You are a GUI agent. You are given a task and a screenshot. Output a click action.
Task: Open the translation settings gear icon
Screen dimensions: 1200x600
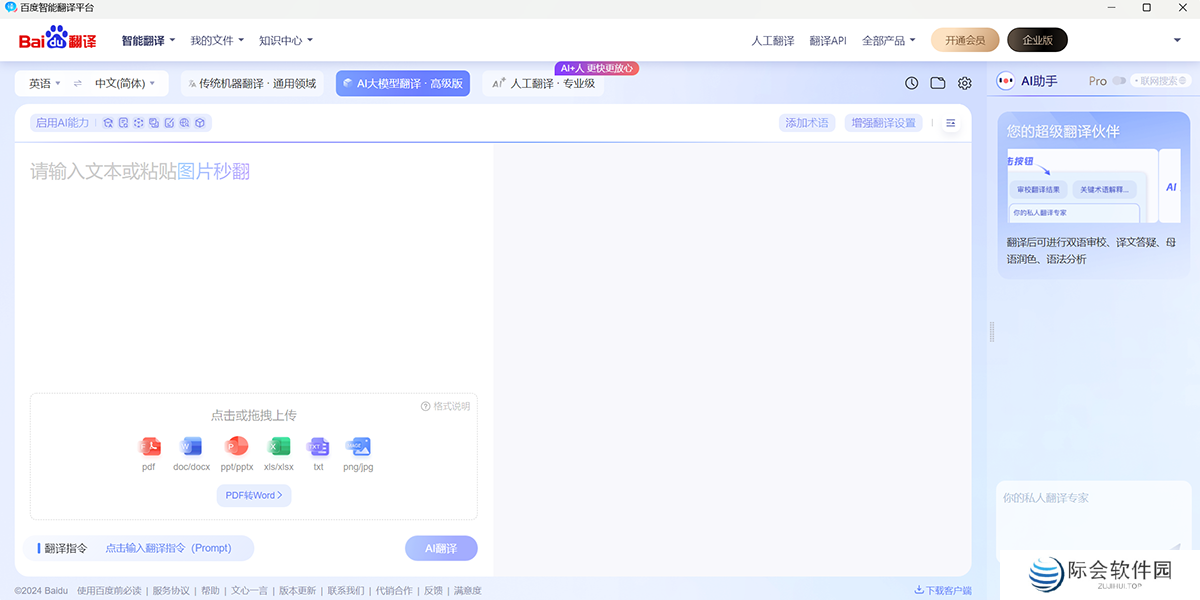tap(963, 83)
